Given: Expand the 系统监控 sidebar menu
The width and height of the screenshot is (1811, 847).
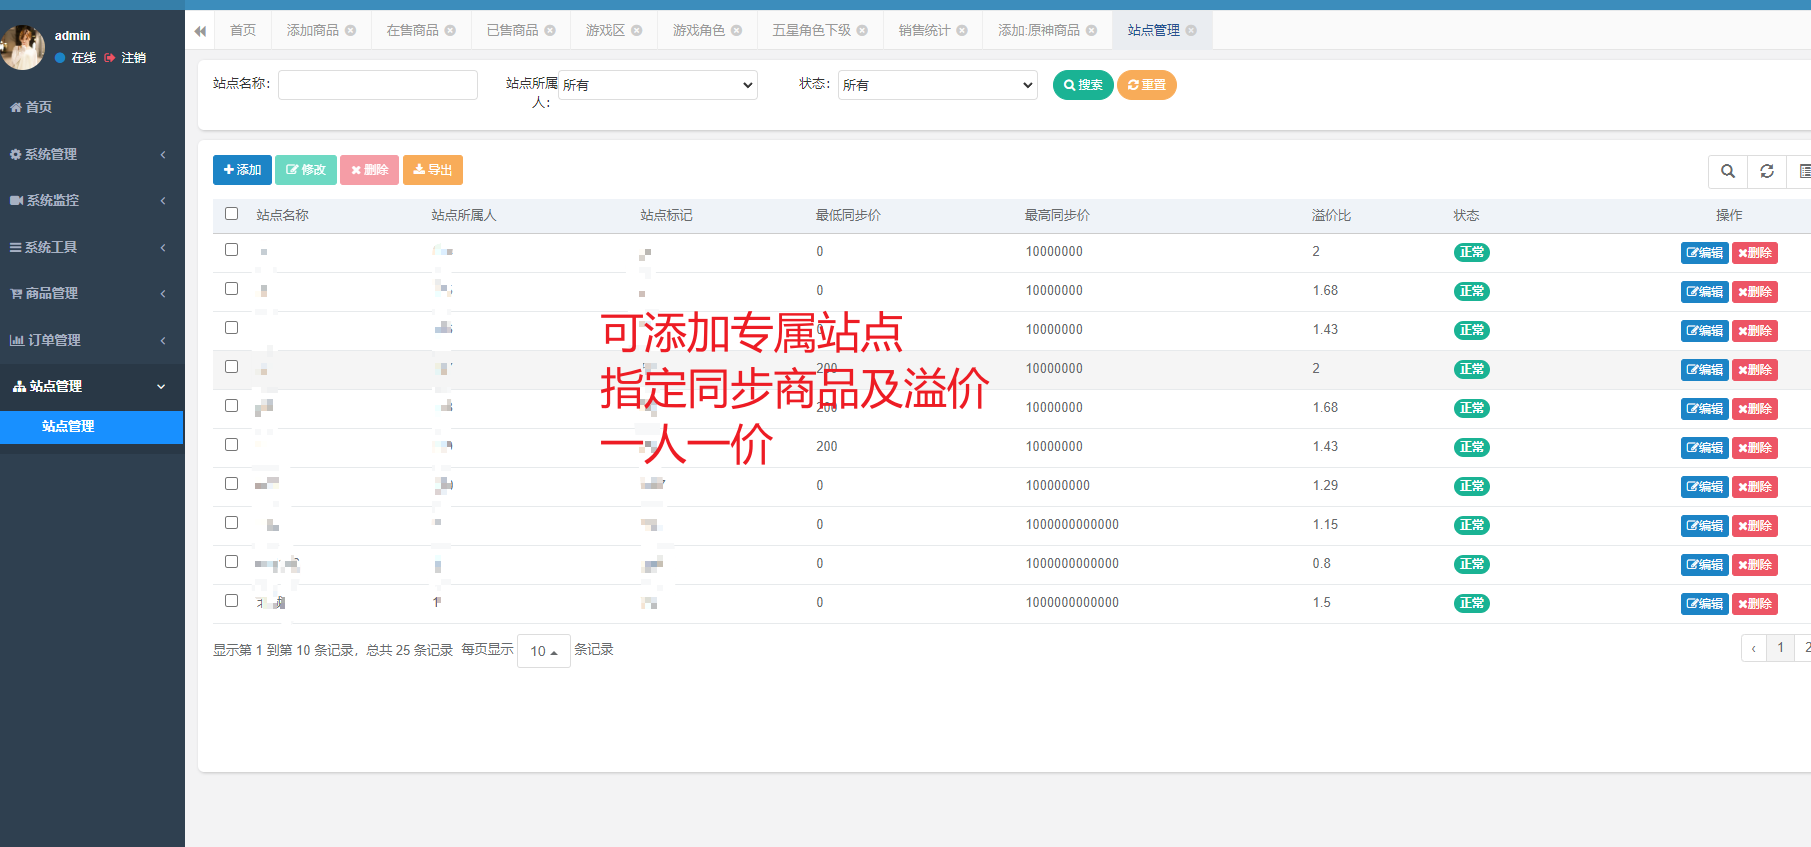Looking at the screenshot, I should (92, 200).
